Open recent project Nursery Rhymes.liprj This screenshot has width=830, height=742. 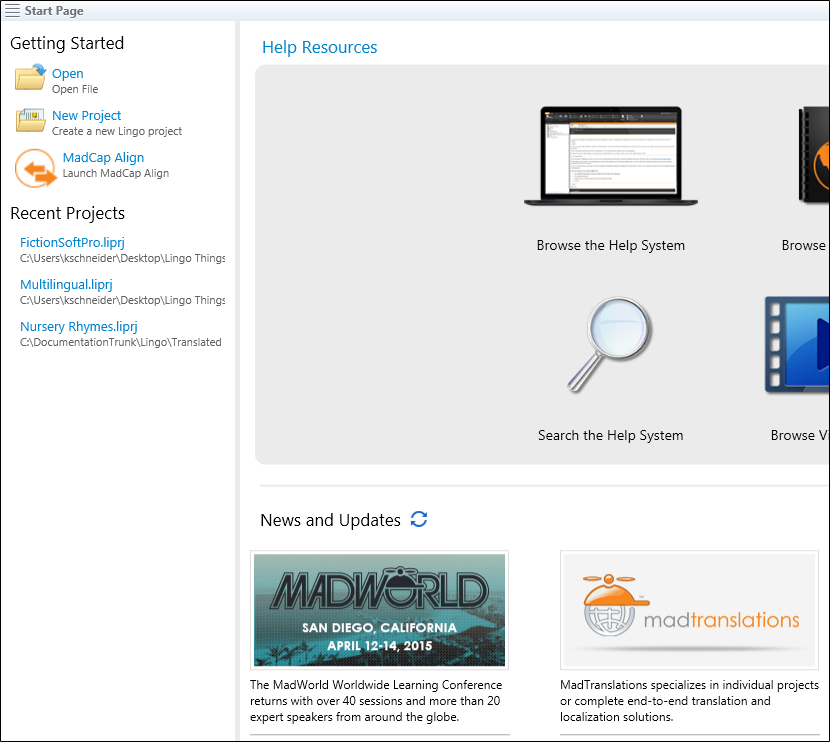(x=79, y=327)
